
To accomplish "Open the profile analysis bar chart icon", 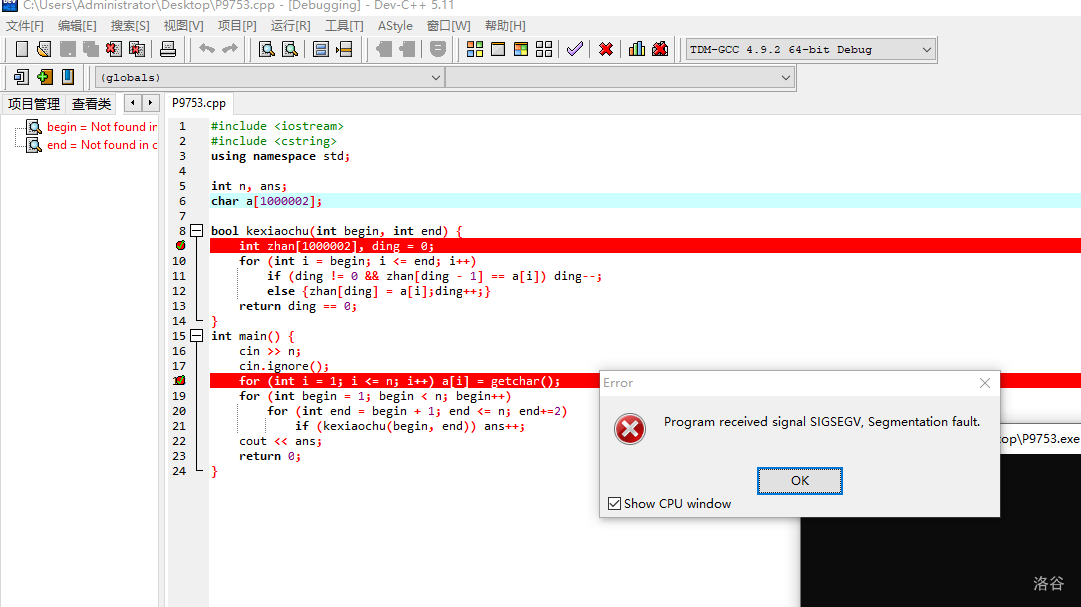I will (x=637, y=49).
